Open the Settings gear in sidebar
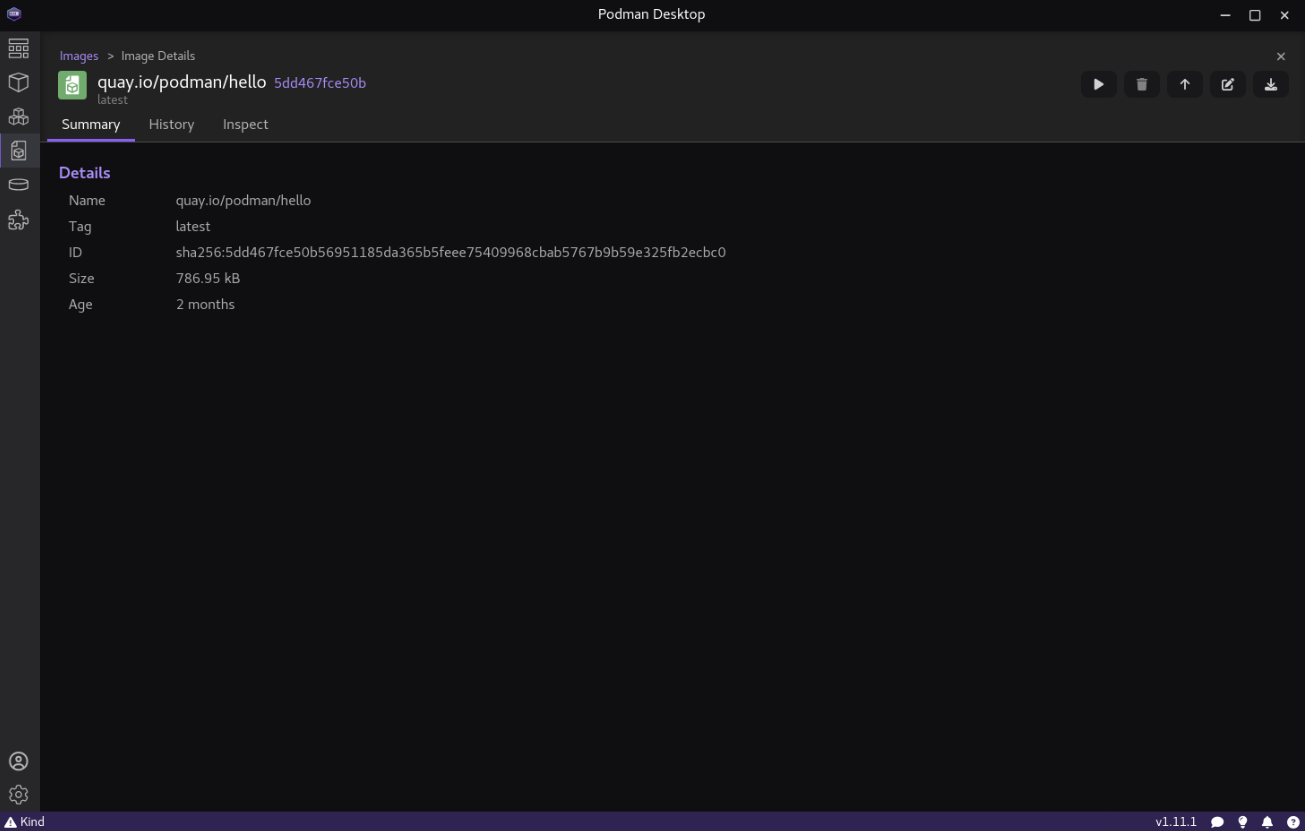 18,795
